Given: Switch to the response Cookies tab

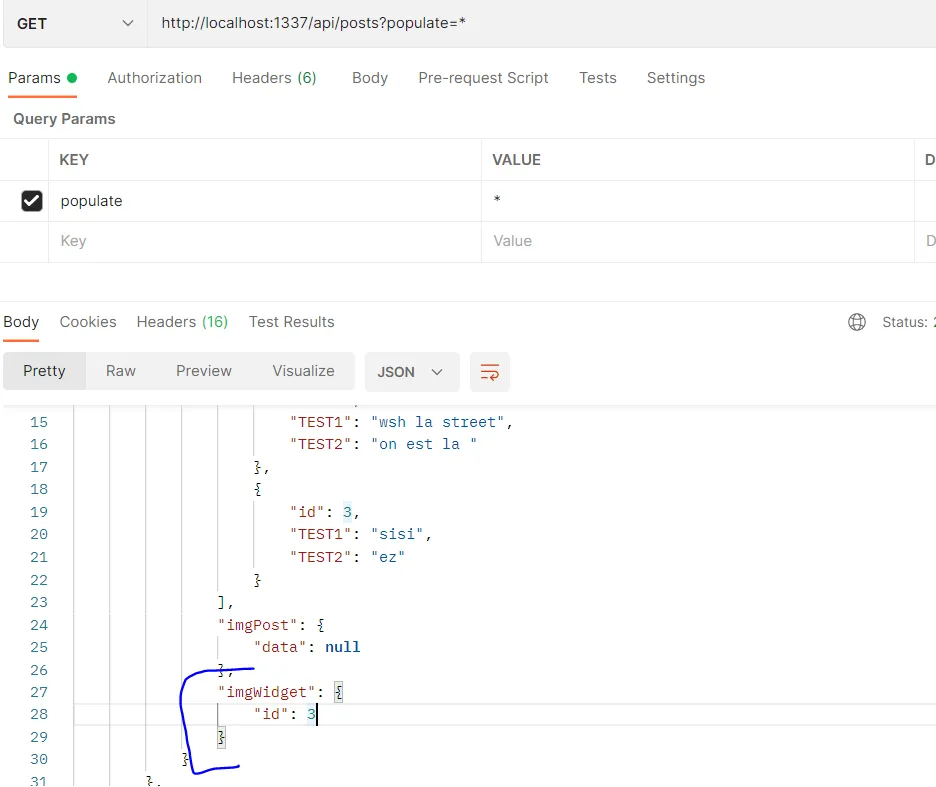Looking at the screenshot, I should (x=88, y=322).
